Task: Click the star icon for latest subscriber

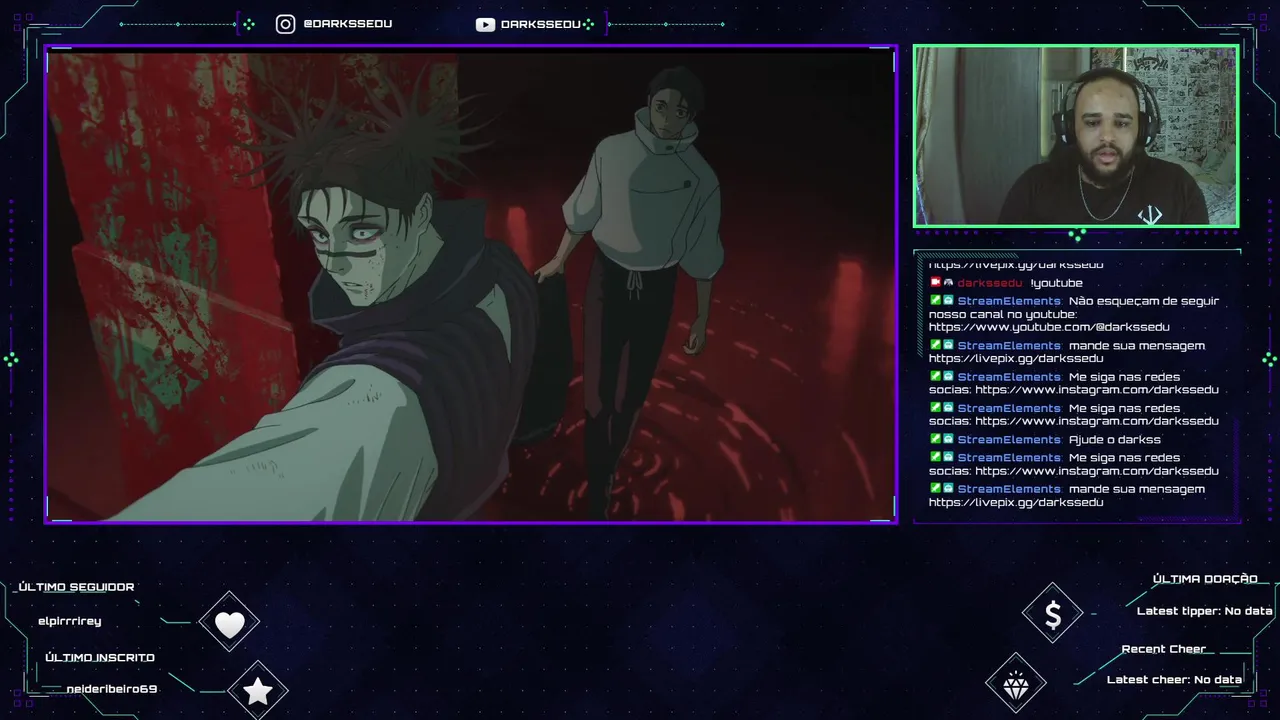Action: [258, 690]
